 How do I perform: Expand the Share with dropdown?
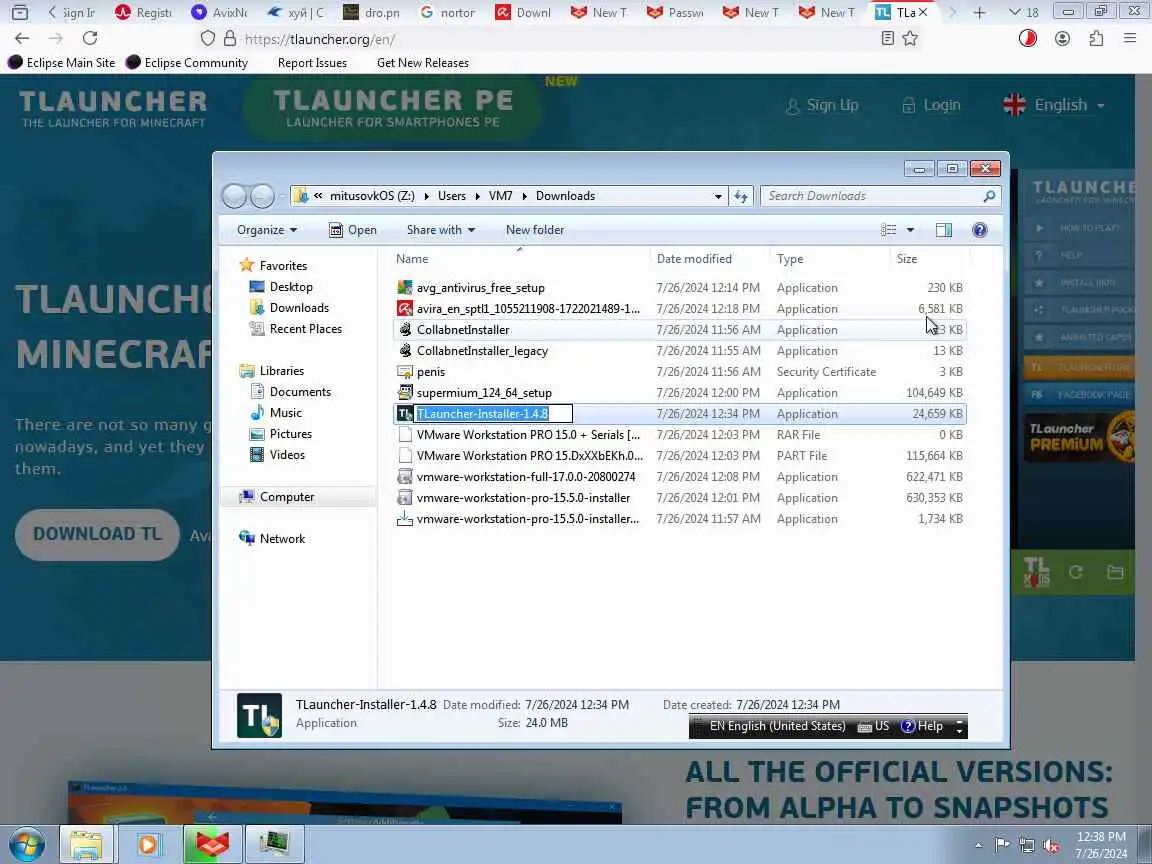tap(441, 230)
